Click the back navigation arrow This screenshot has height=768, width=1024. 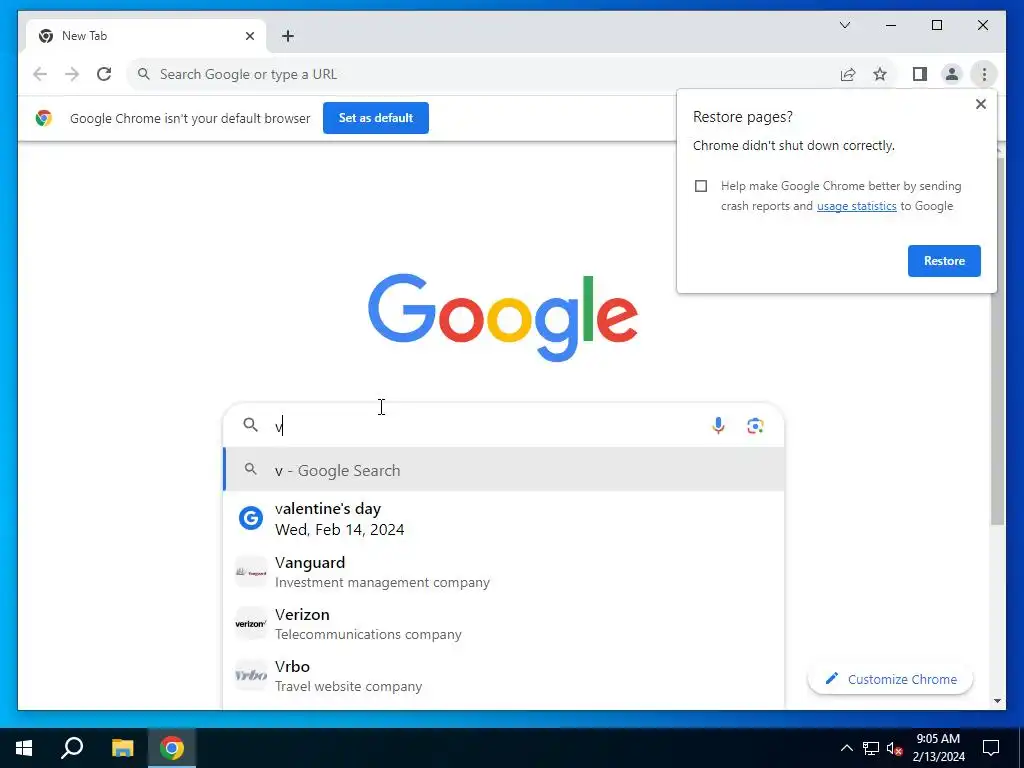pos(40,74)
